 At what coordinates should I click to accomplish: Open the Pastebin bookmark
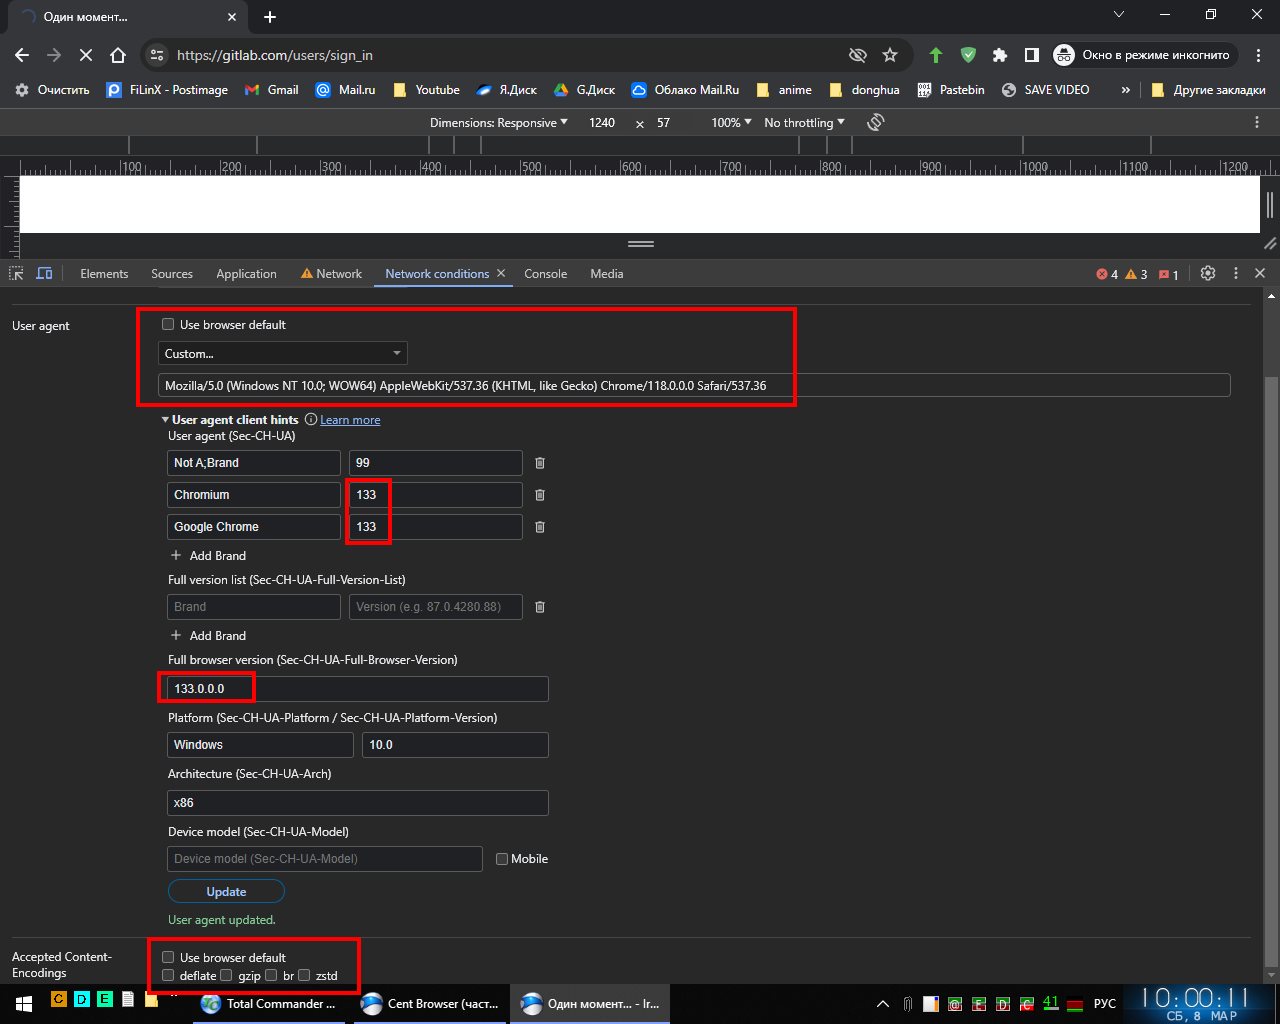tap(950, 90)
